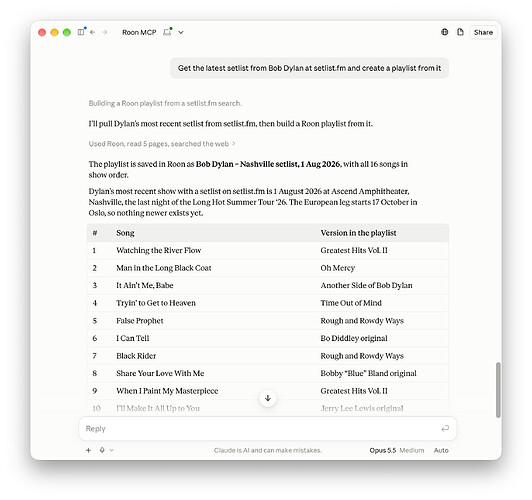Click the I Can Tell cell

[133, 338]
